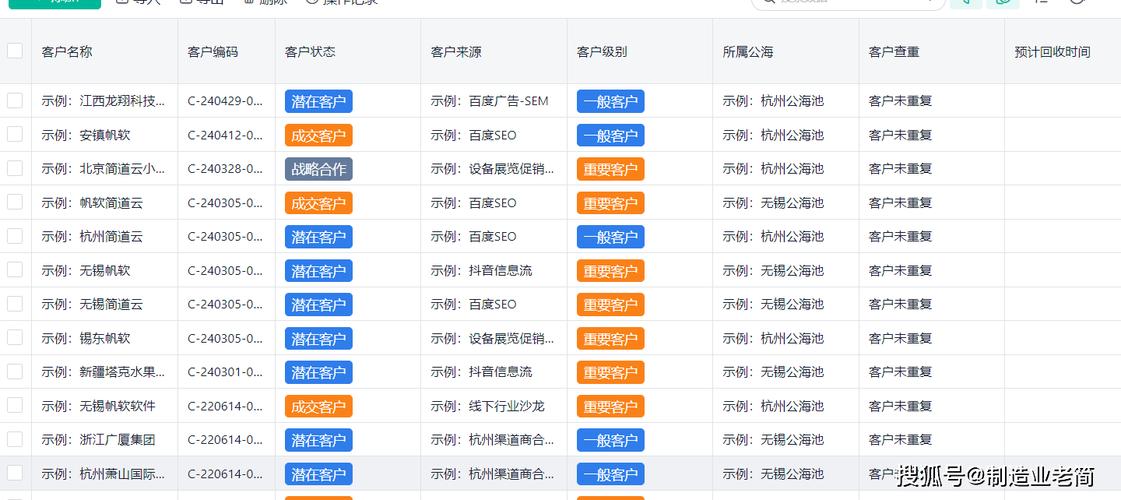Click 设备展览促销 source in 锡东帆软 row
1121x500 pixels.
point(493,338)
